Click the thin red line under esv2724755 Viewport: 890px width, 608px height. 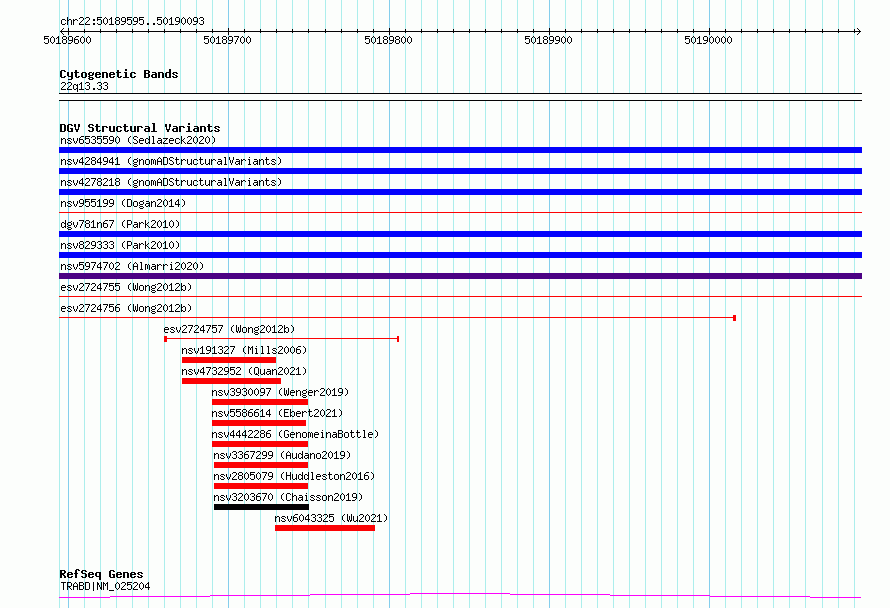[x=460, y=296]
